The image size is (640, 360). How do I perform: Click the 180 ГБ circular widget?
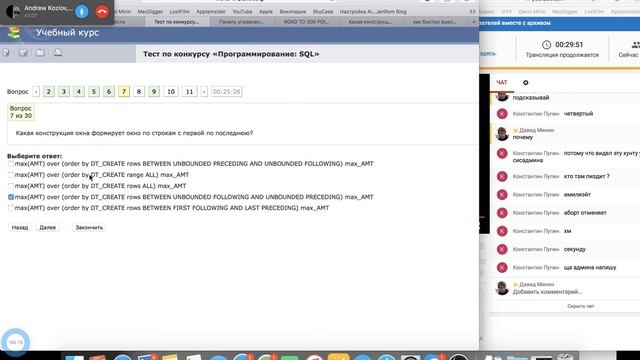pyautogui.click(x=16, y=342)
